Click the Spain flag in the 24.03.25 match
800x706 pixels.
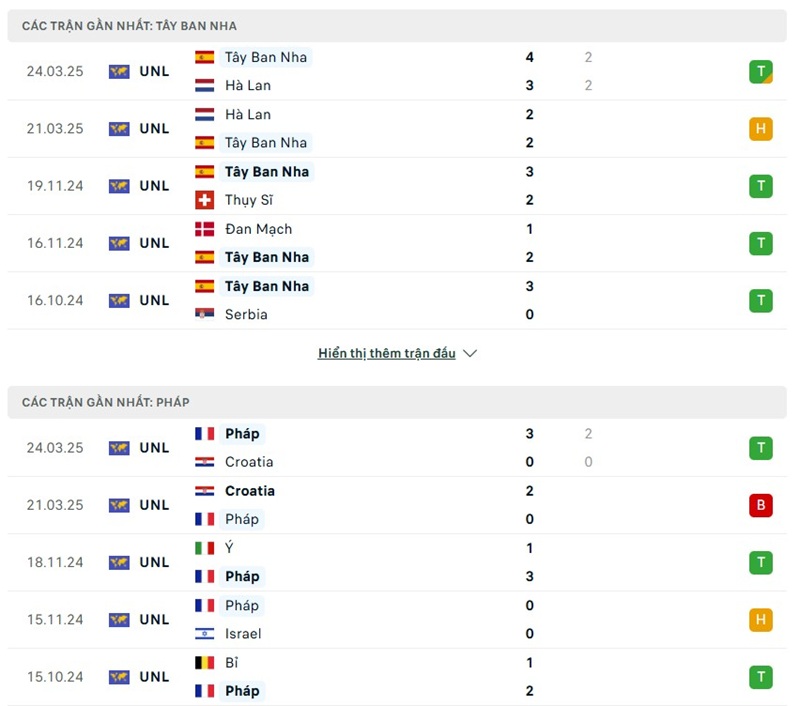(x=205, y=57)
